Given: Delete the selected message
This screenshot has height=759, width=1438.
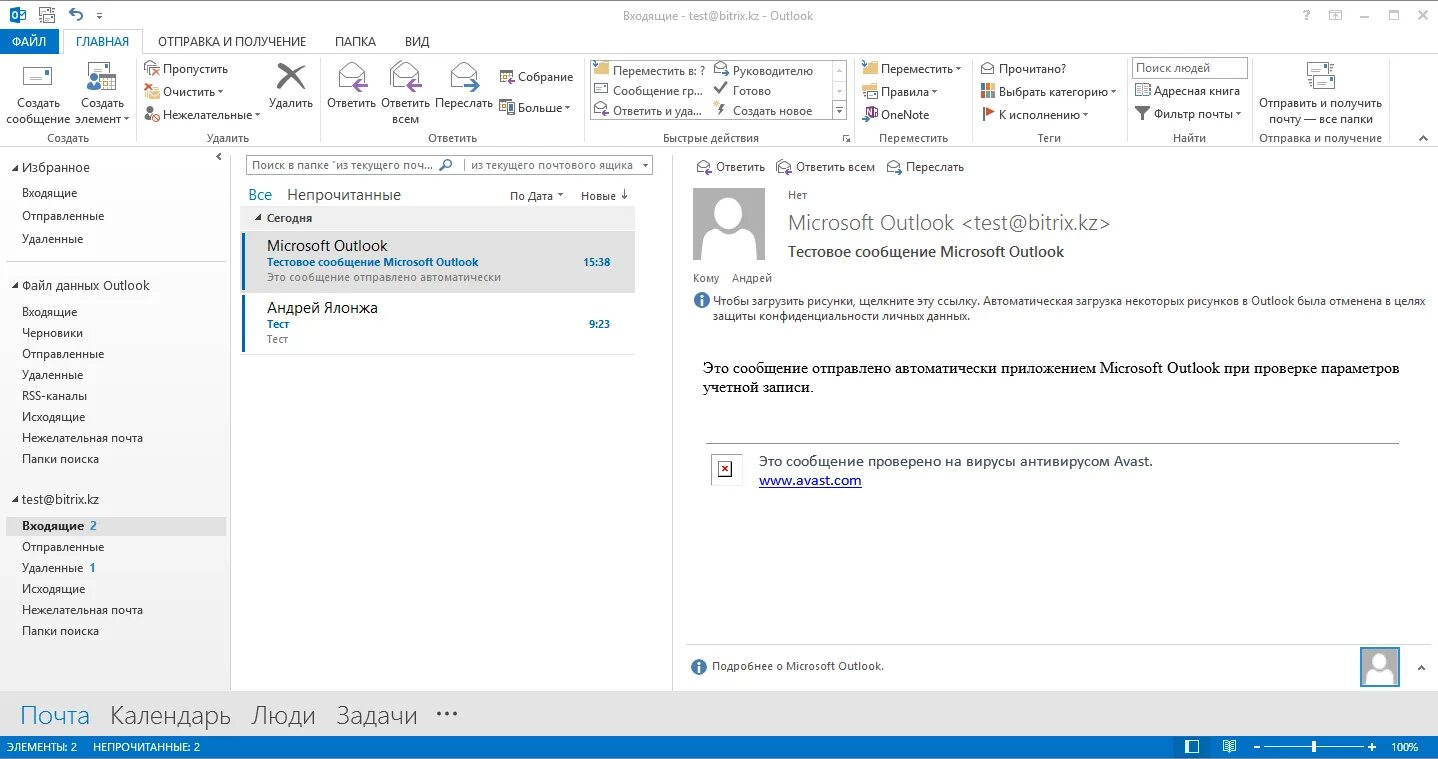Looking at the screenshot, I should [x=291, y=86].
